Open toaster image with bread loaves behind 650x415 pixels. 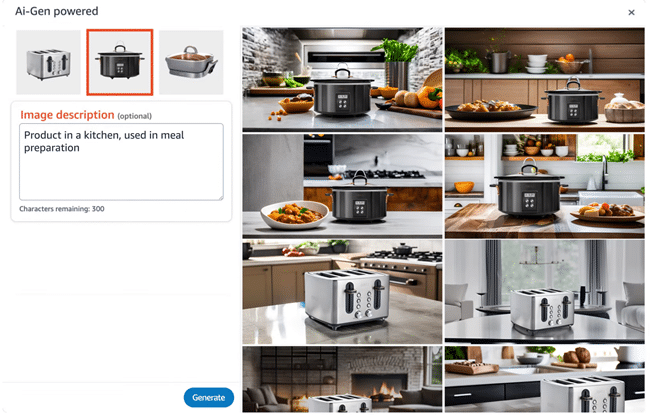tap(545, 379)
